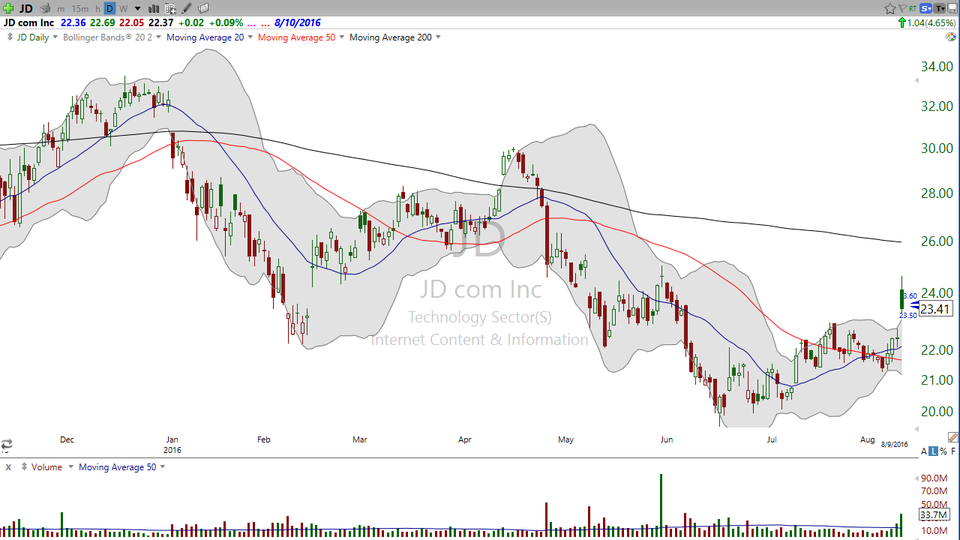The image size is (960, 540).
Task: Click the 23.41 current price label
Action: 935,309
